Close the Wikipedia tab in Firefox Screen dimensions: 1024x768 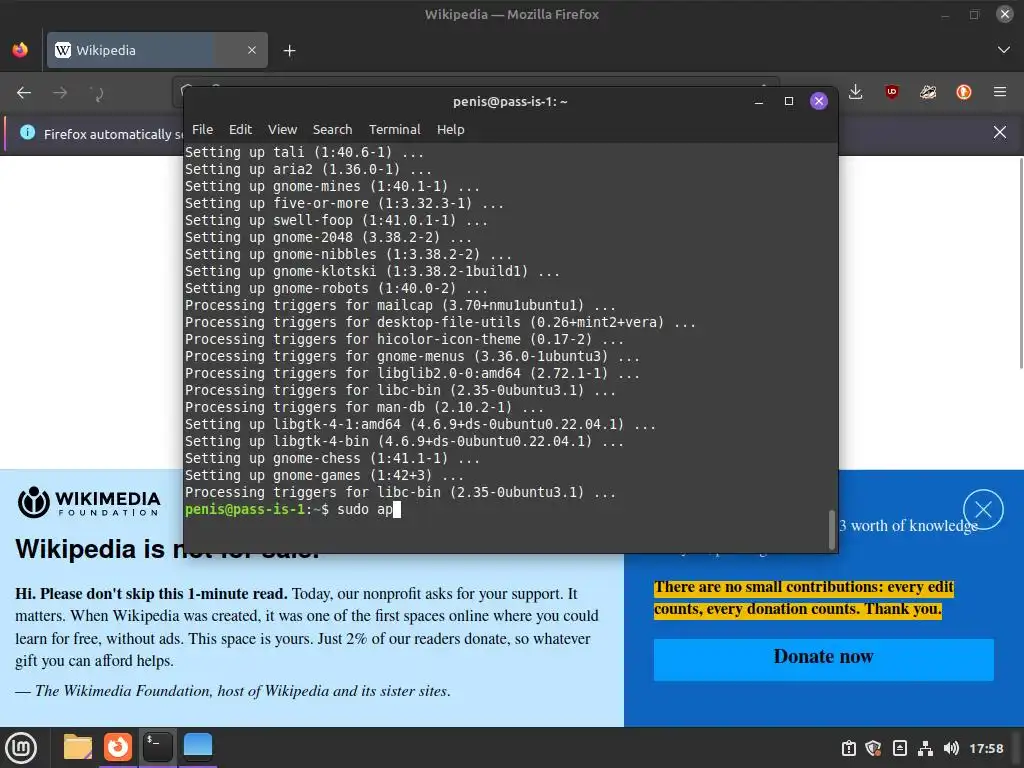252,50
